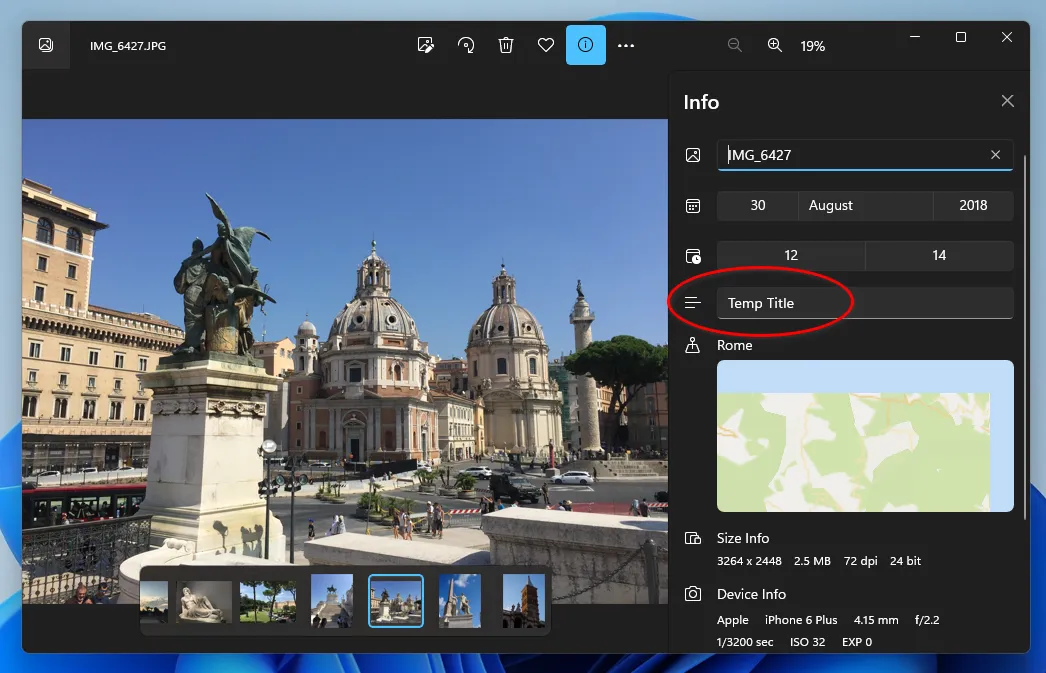Image resolution: width=1046 pixels, height=673 pixels.
Task: Click the ISO 32 value
Action: pyautogui.click(x=807, y=642)
